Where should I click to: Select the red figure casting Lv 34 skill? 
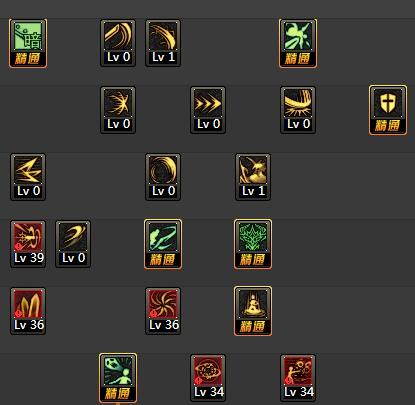(x=298, y=378)
